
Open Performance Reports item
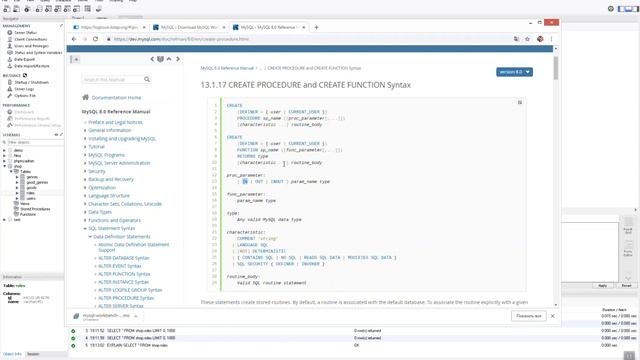click(32, 118)
